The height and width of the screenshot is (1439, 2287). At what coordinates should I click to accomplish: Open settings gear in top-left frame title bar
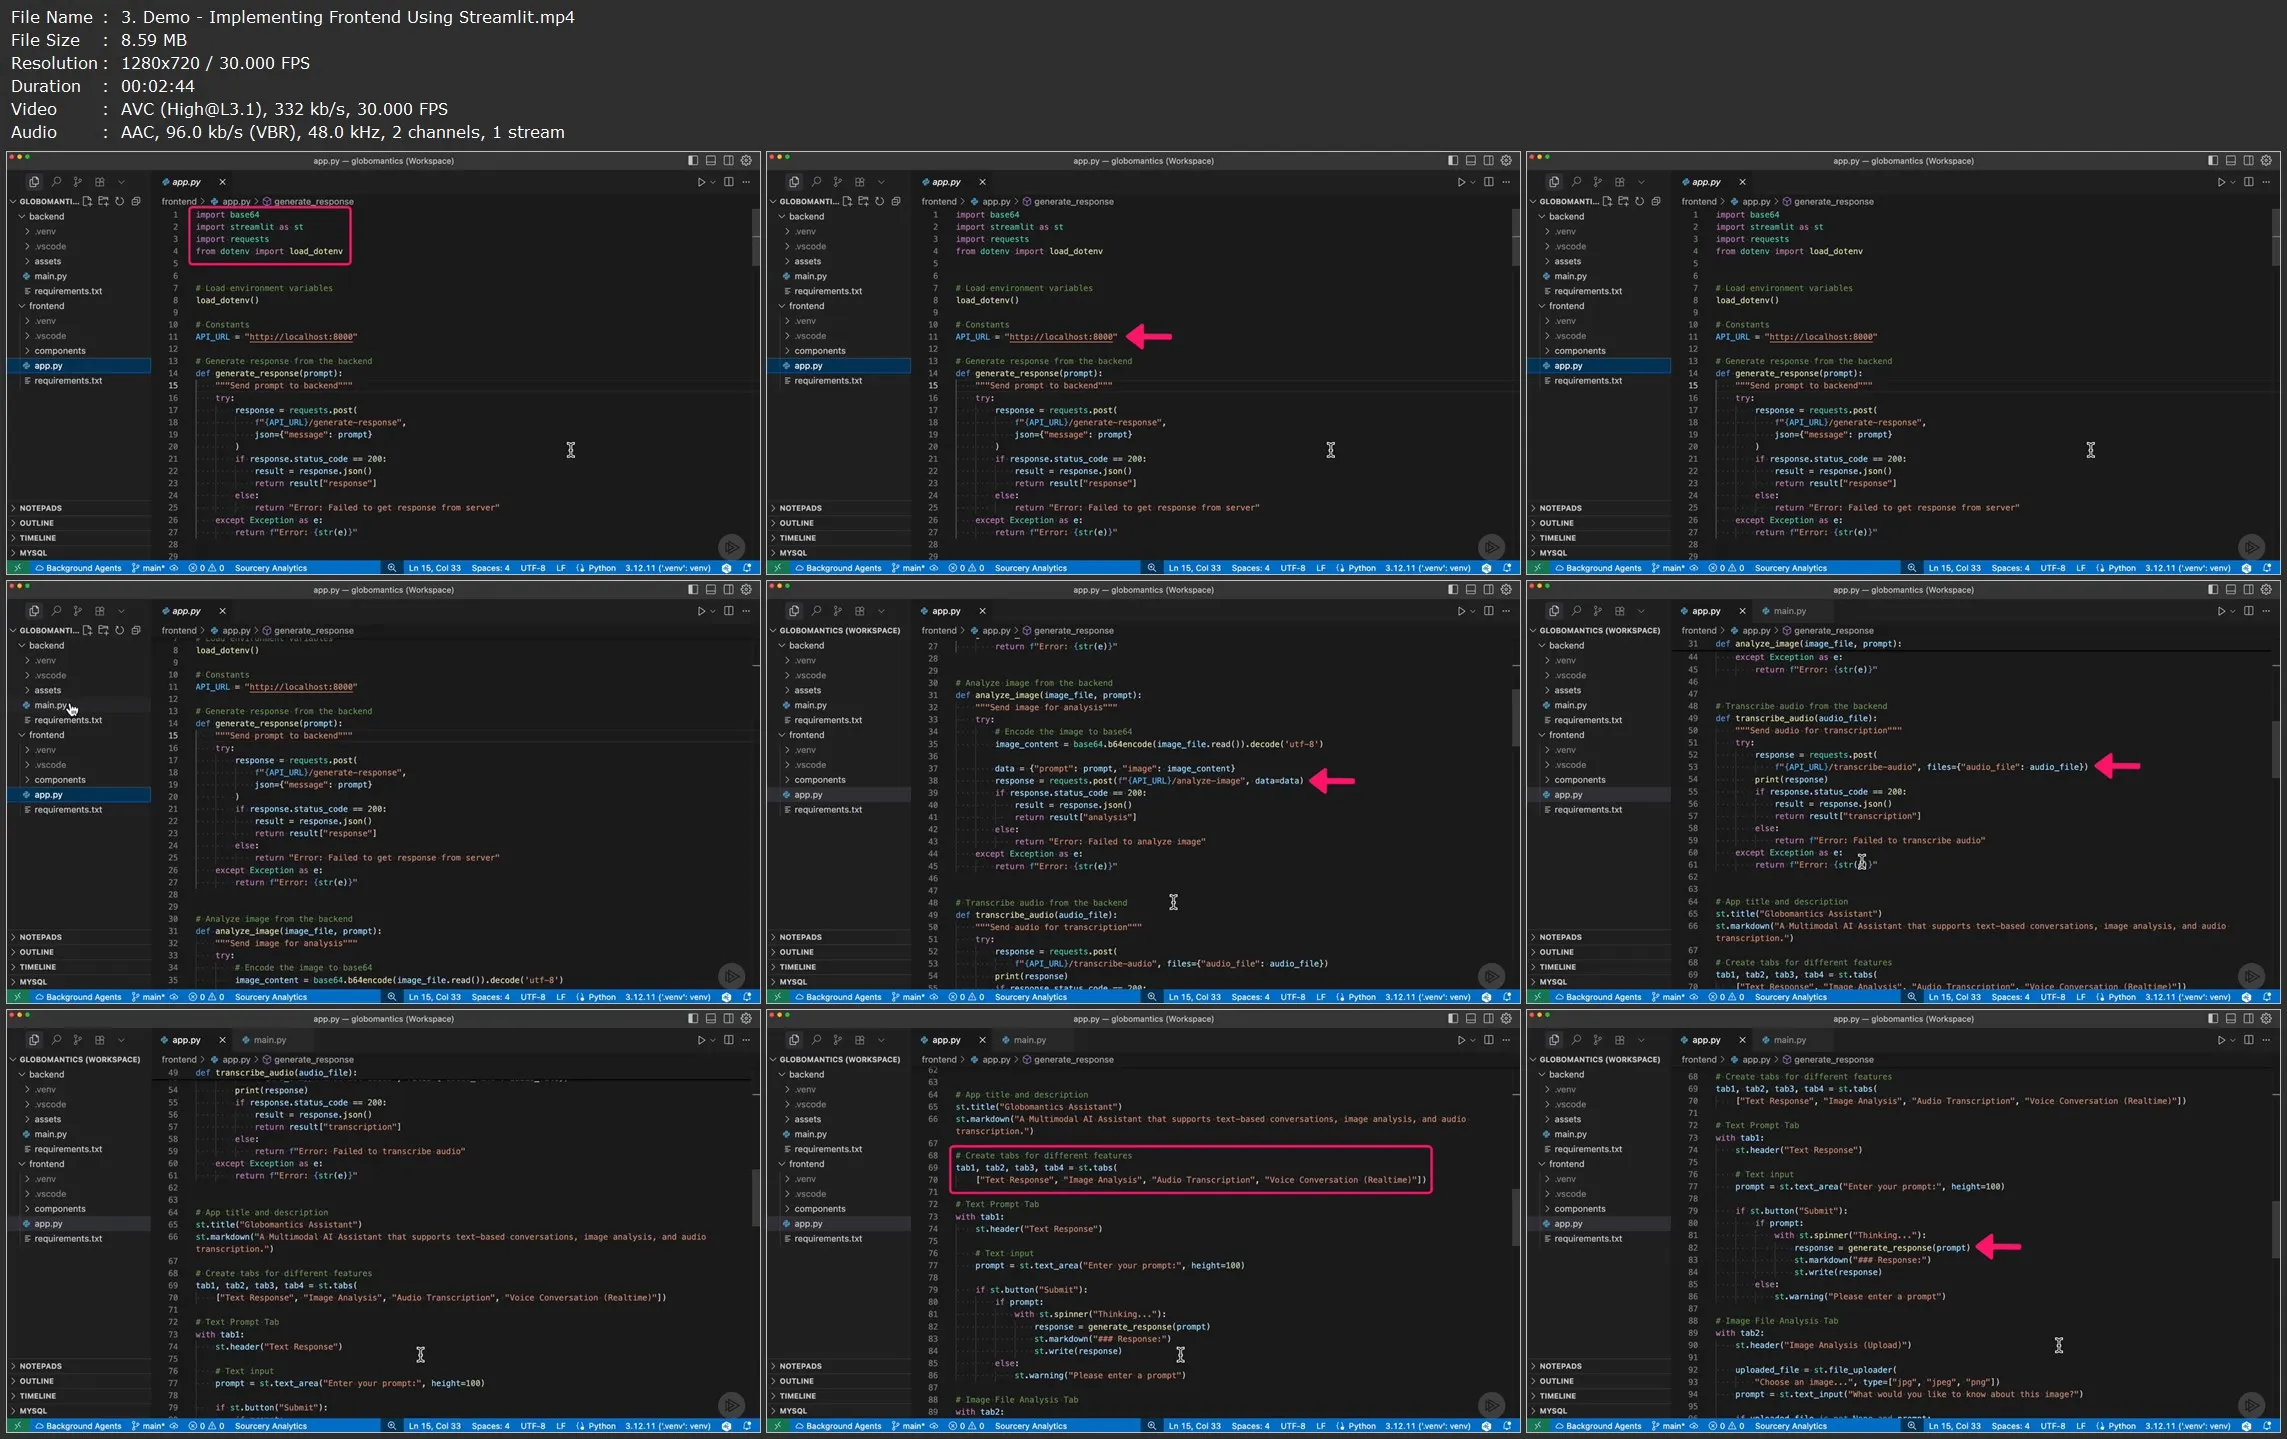click(746, 160)
